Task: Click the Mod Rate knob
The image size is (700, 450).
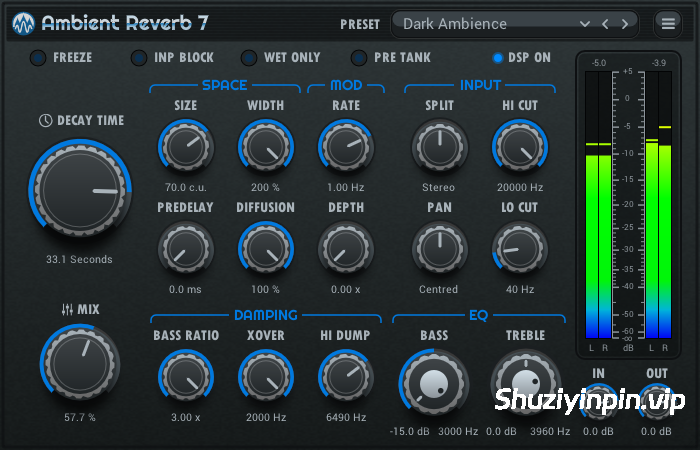Action: [x=346, y=146]
